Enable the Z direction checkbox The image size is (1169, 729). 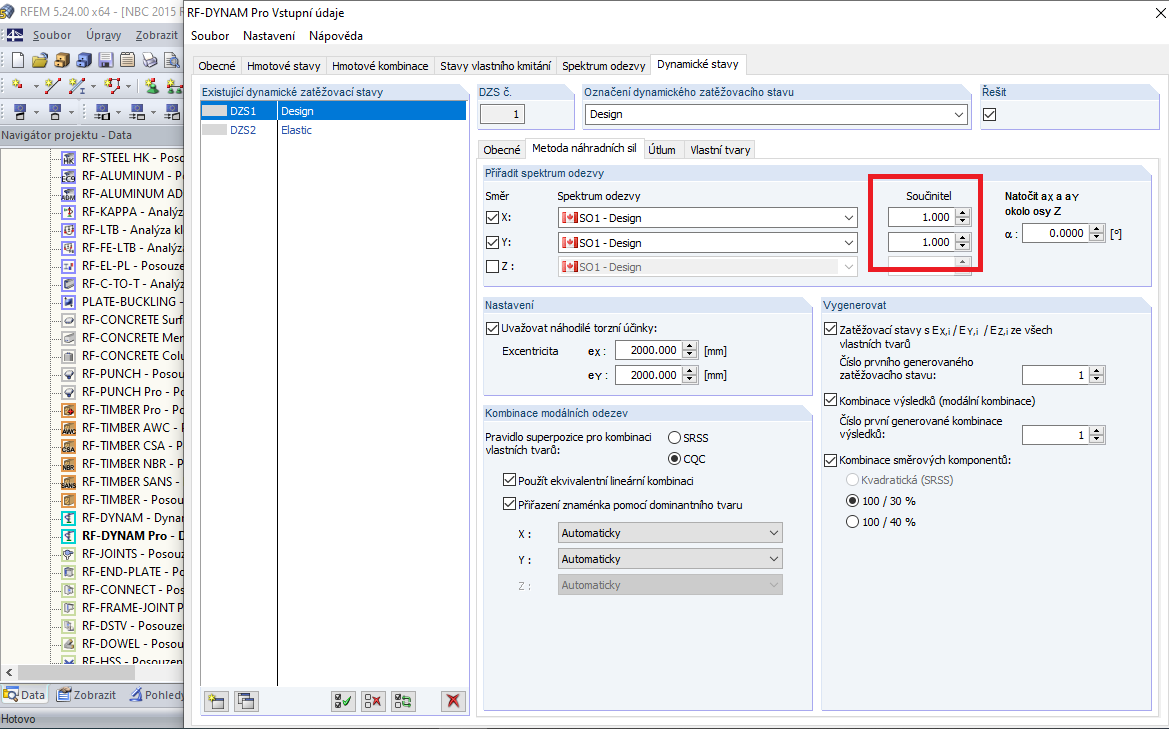pos(492,266)
